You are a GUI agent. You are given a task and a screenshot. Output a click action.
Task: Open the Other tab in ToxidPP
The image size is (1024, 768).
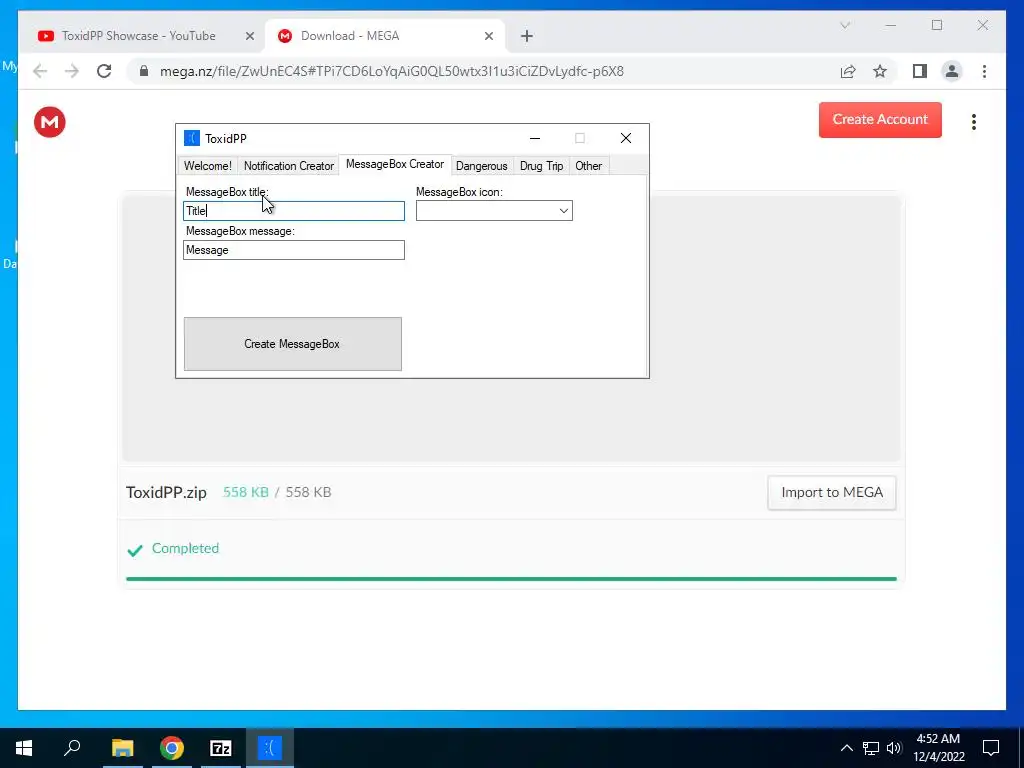pos(588,166)
